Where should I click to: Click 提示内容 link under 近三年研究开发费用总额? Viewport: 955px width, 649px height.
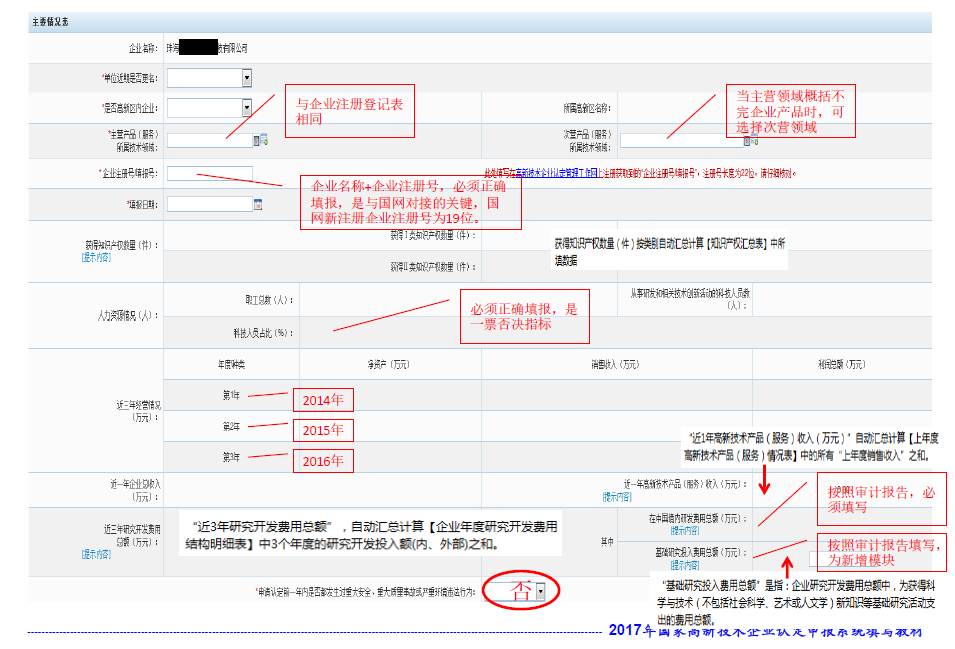96,553
